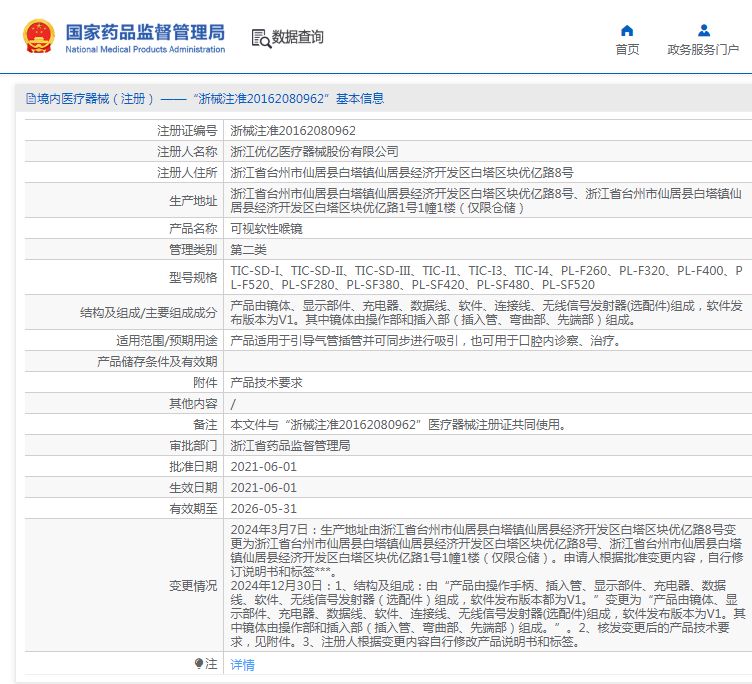Click the expiry date 2026-05-31 value
The height and width of the screenshot is (684, 752).
[264, 507]
